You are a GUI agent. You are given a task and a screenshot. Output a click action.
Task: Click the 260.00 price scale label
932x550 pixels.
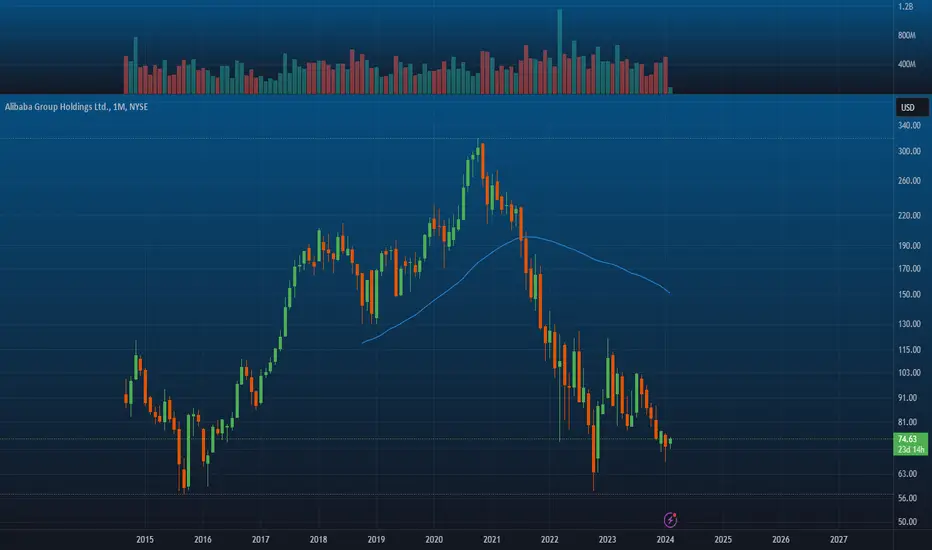[909, 181]
